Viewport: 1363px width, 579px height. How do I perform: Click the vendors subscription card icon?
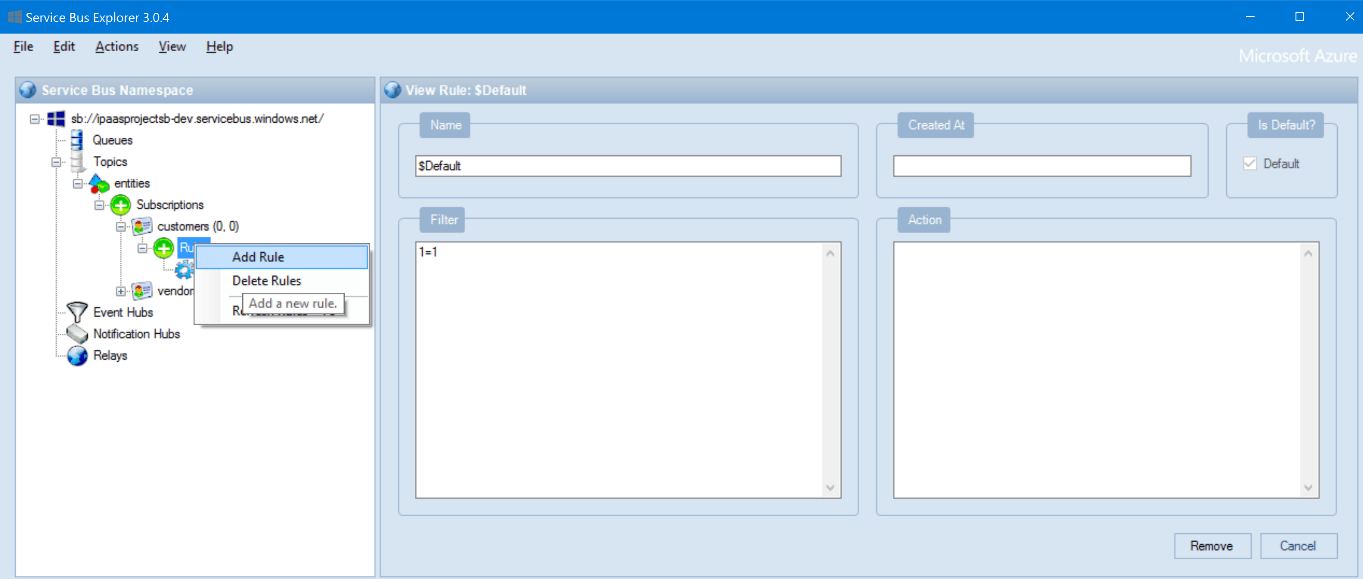(x=142, y=291)
